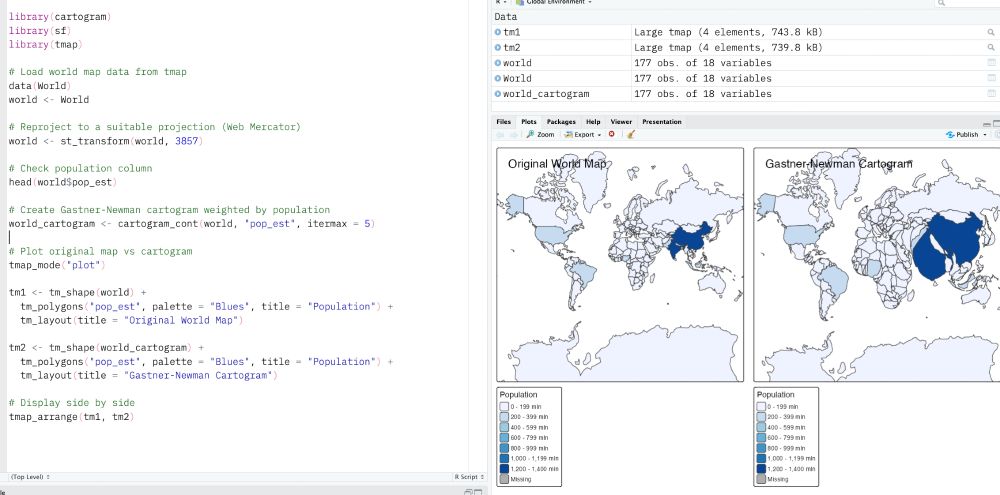Viewport: 1000px width, 495px height.
Task: Expand lowercase world data frame entry
Action: pyautogui.click(x=497, y=63)
